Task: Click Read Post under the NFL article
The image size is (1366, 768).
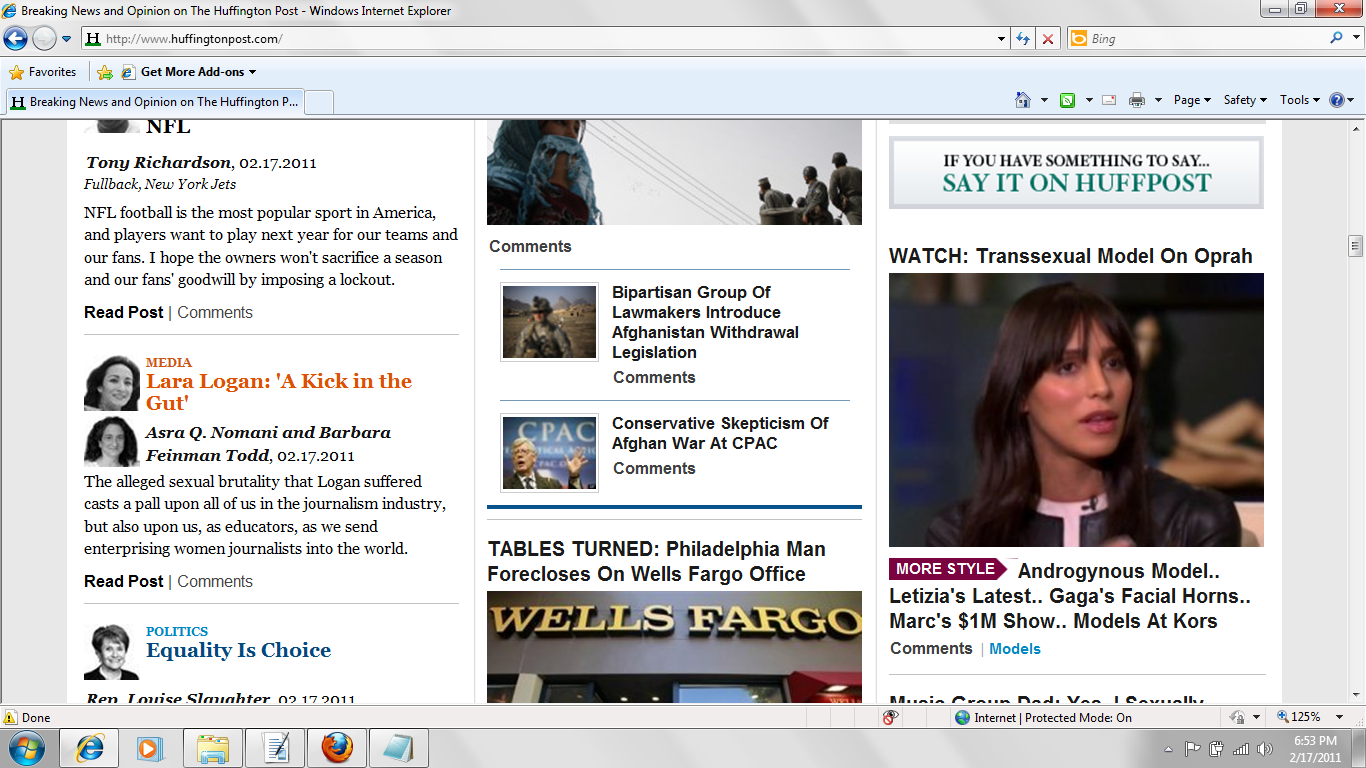Action: click(123, 312)
